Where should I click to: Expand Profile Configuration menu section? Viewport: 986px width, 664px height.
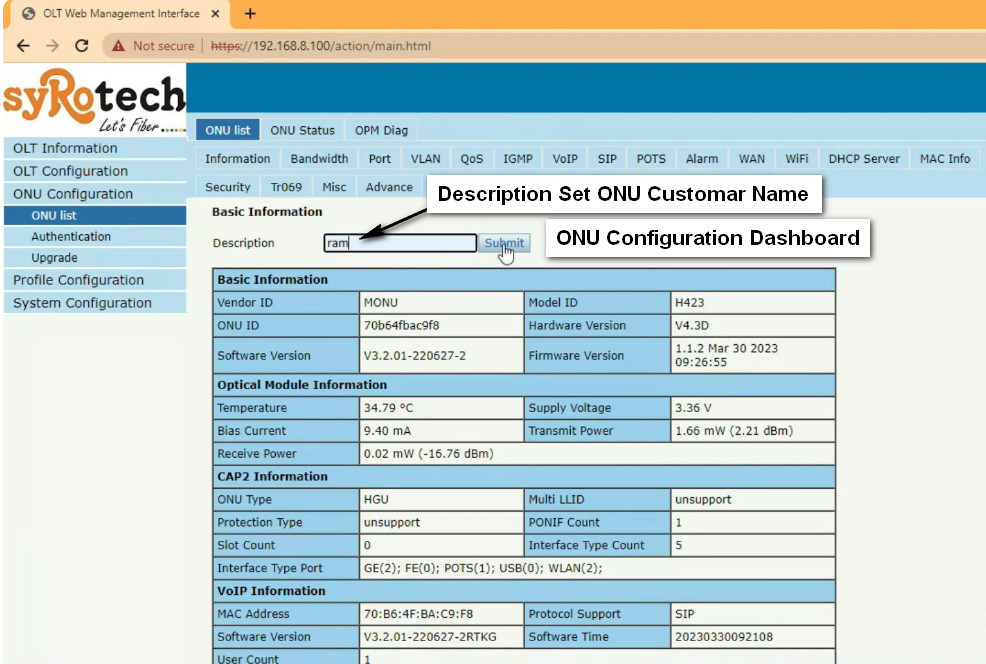tap(78, 280)
